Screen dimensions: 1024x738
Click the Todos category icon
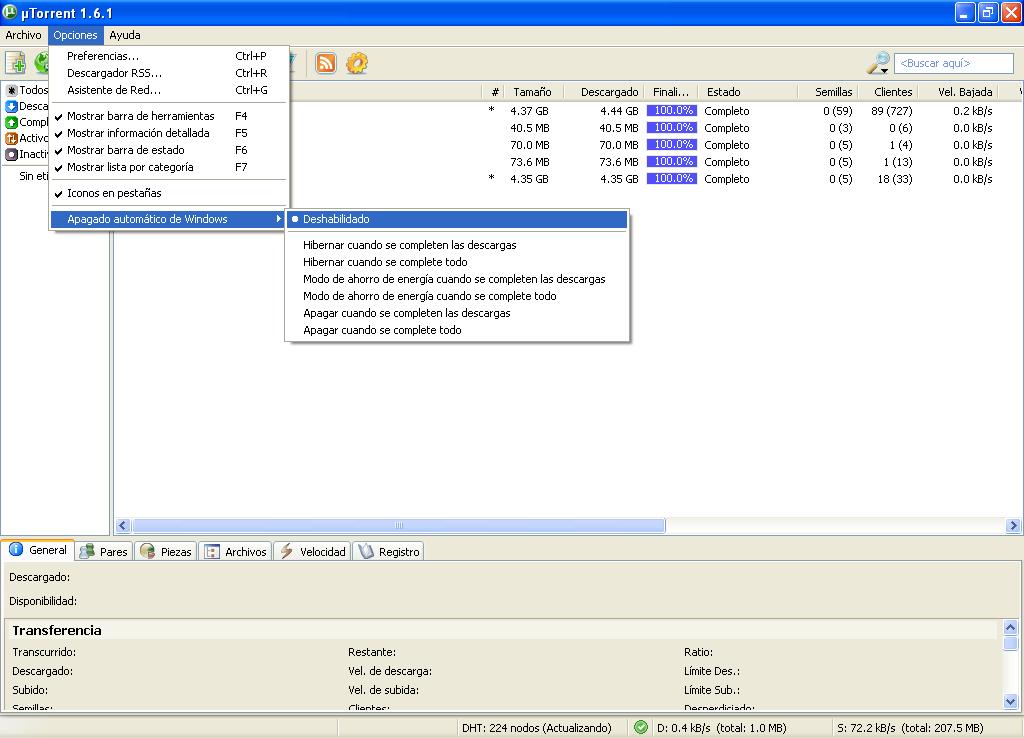coord(12,90)
